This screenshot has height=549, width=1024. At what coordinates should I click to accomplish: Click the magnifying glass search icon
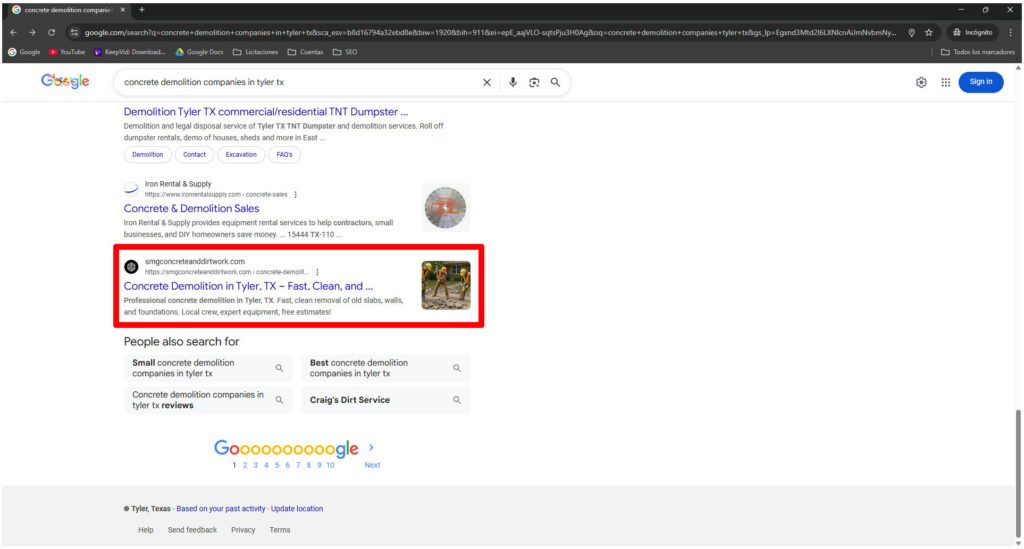pos(555,82)
